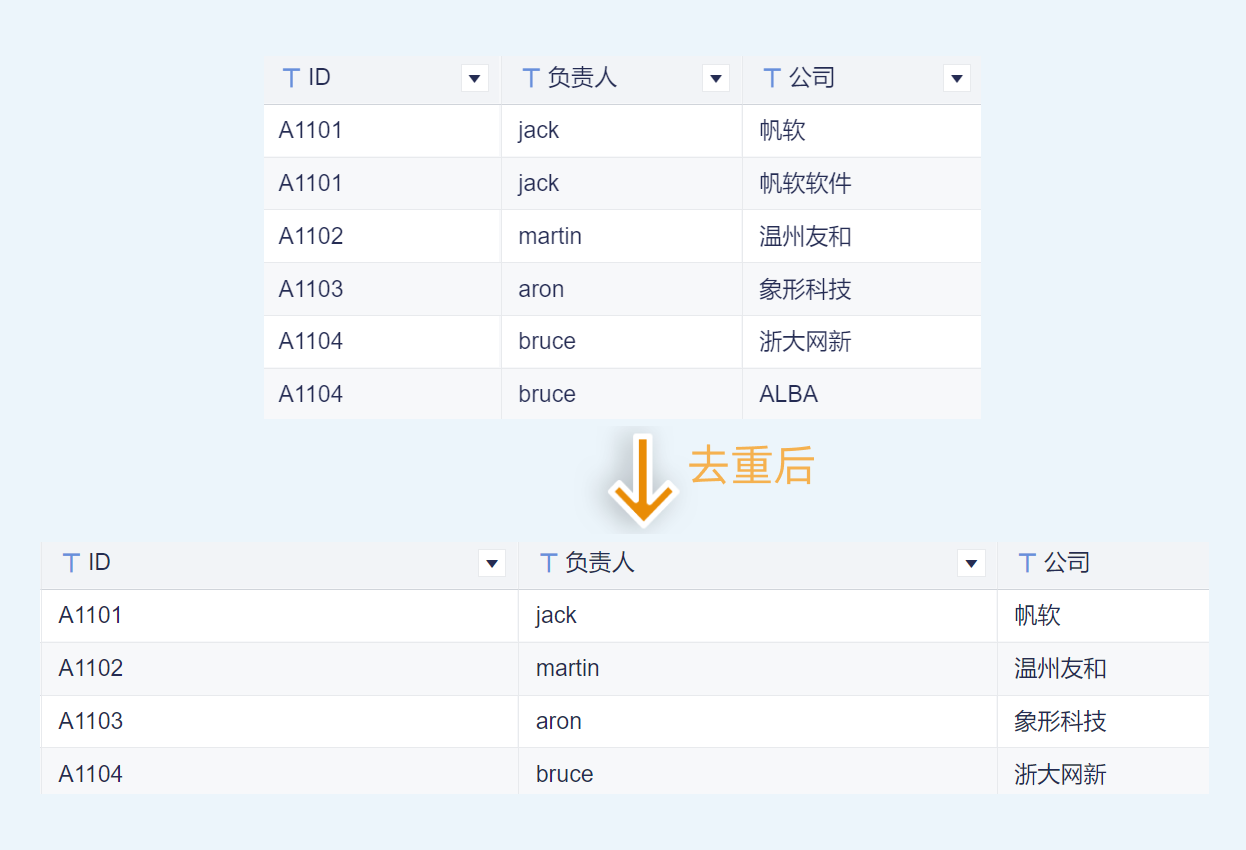Viewport: 1246px width, 850px height.
Task: Click the text-type icon beside ID in top table
Action: point(291,78)
